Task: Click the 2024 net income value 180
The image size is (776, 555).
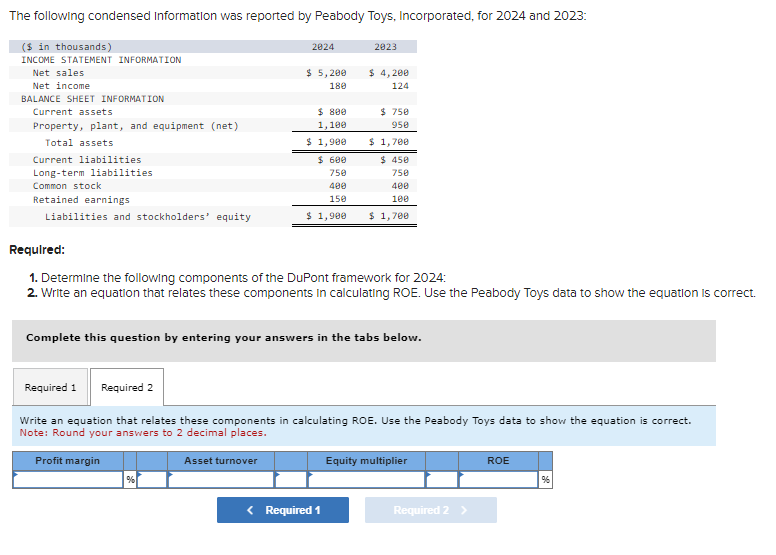Action: (x=338, y=86)
